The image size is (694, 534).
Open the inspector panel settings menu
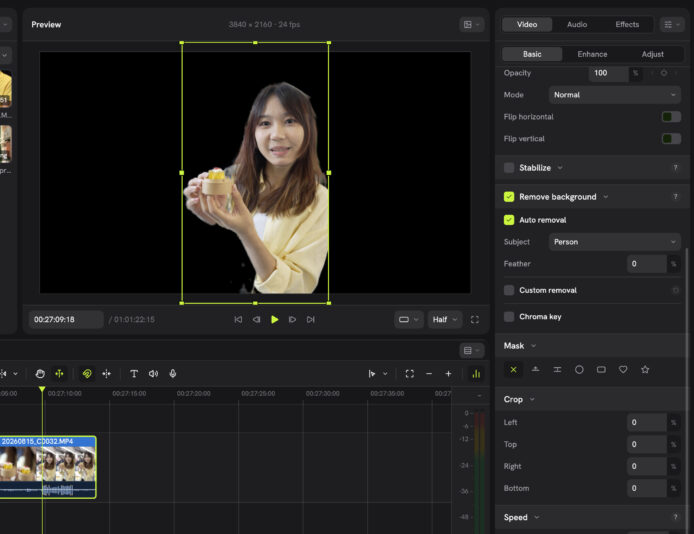[x=671, y=24]
